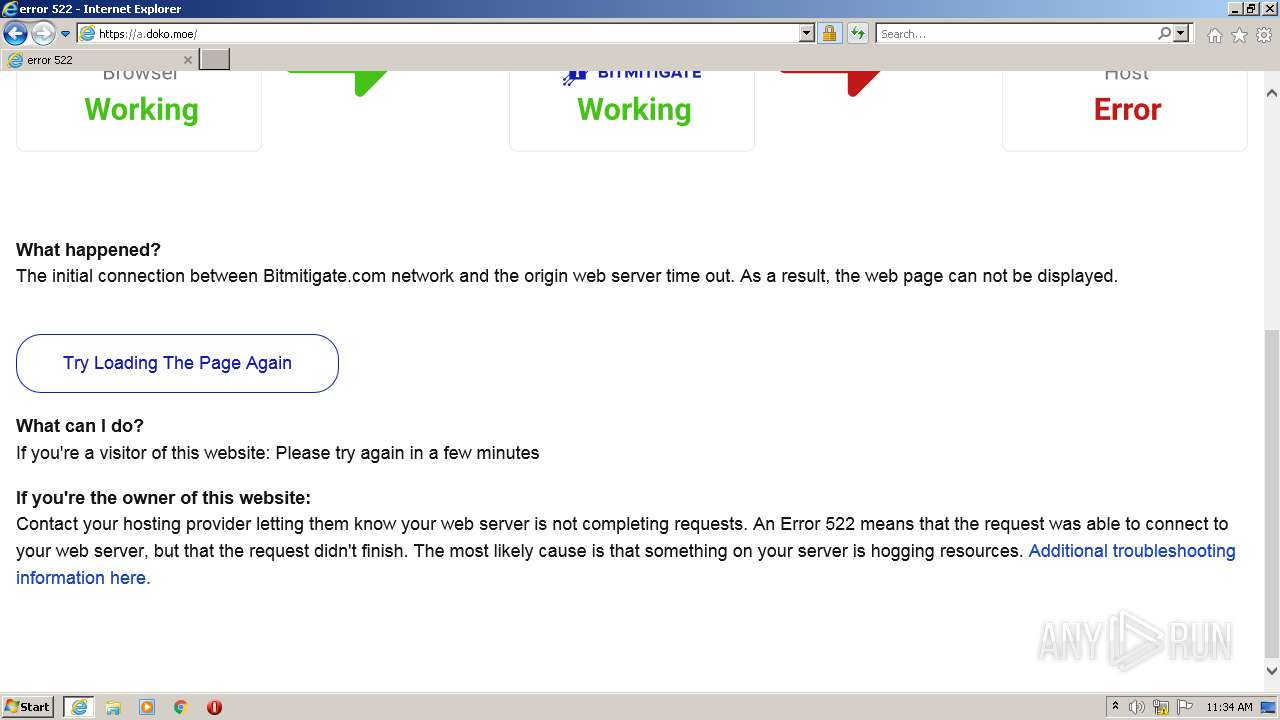The image size is (1280, 720).
Task: Click the 'What can I do?' heading
Action: tap(80, 426)
